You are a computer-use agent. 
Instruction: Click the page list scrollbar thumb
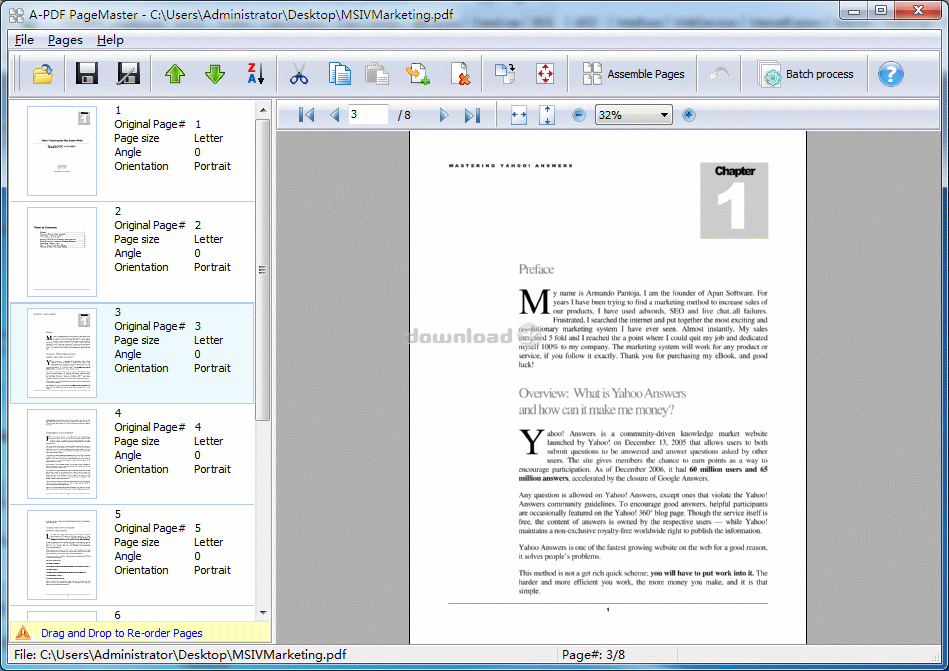point(263,269)
